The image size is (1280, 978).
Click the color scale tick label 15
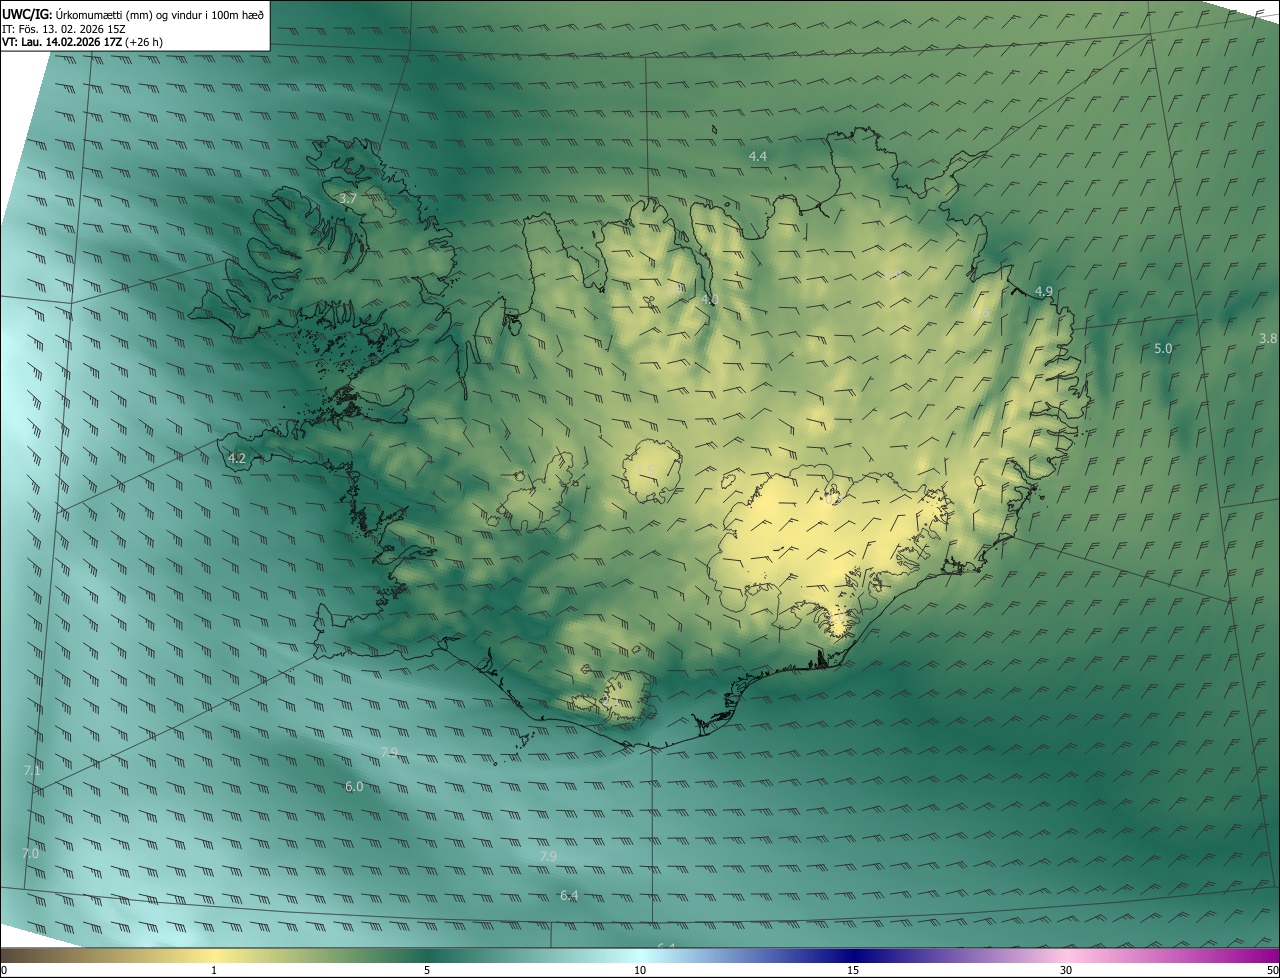[853, 970]
